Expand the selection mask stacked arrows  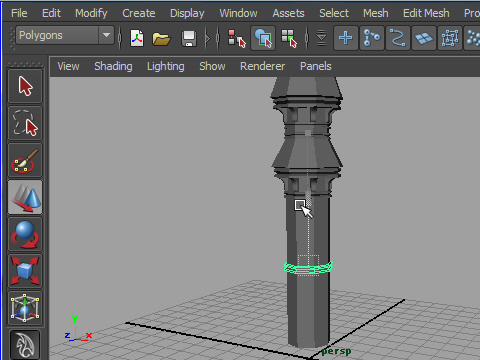point(321,38)
